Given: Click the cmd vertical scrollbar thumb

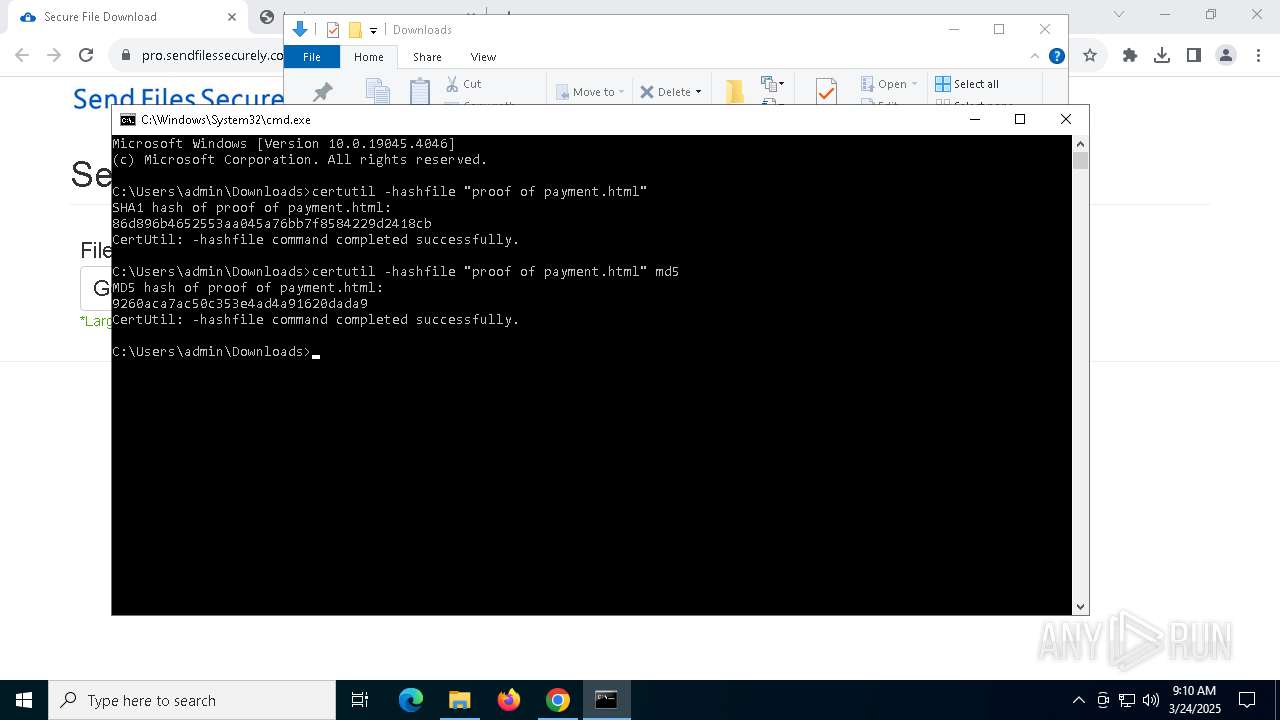Looking at the screenshot, I should [1080, 161].
